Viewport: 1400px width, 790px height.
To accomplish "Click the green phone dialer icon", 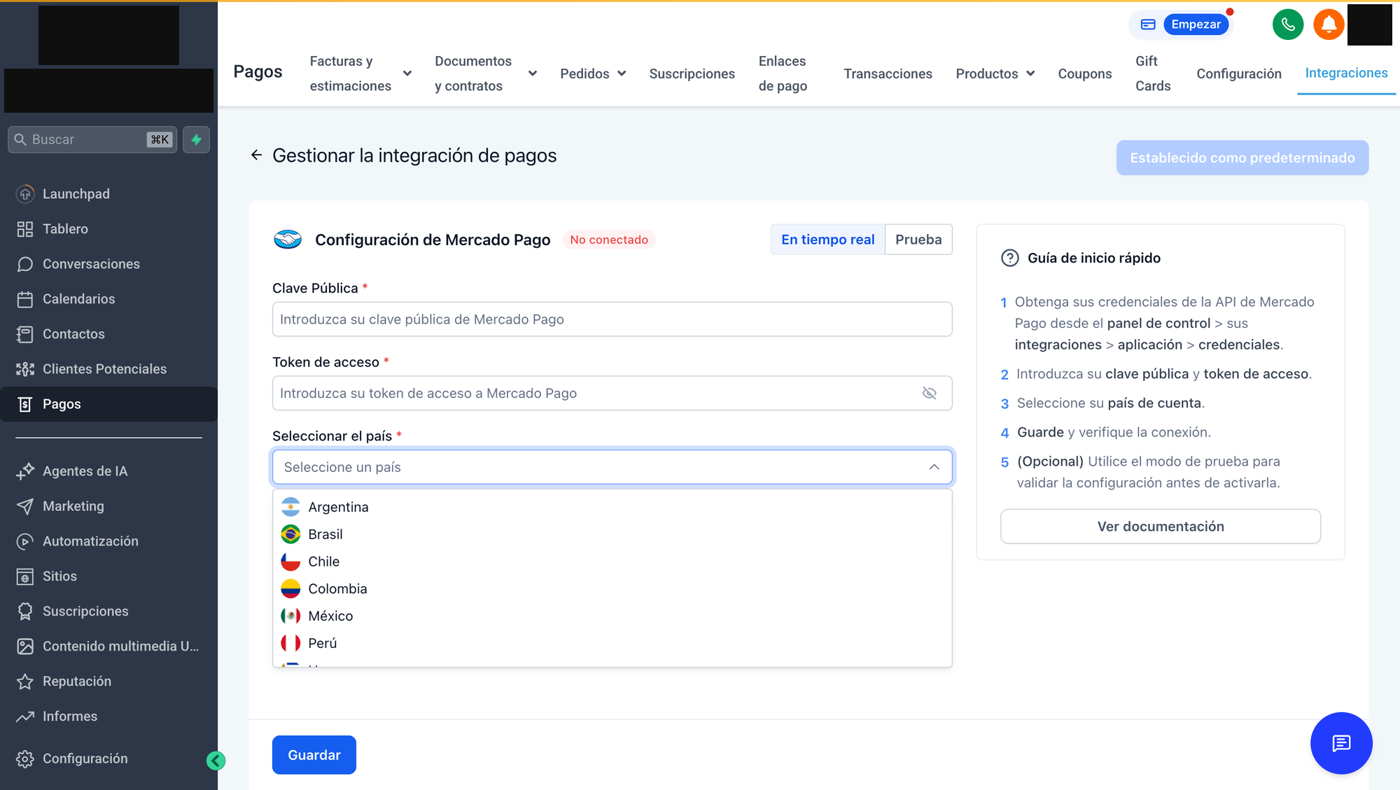I will point(1288,25).
